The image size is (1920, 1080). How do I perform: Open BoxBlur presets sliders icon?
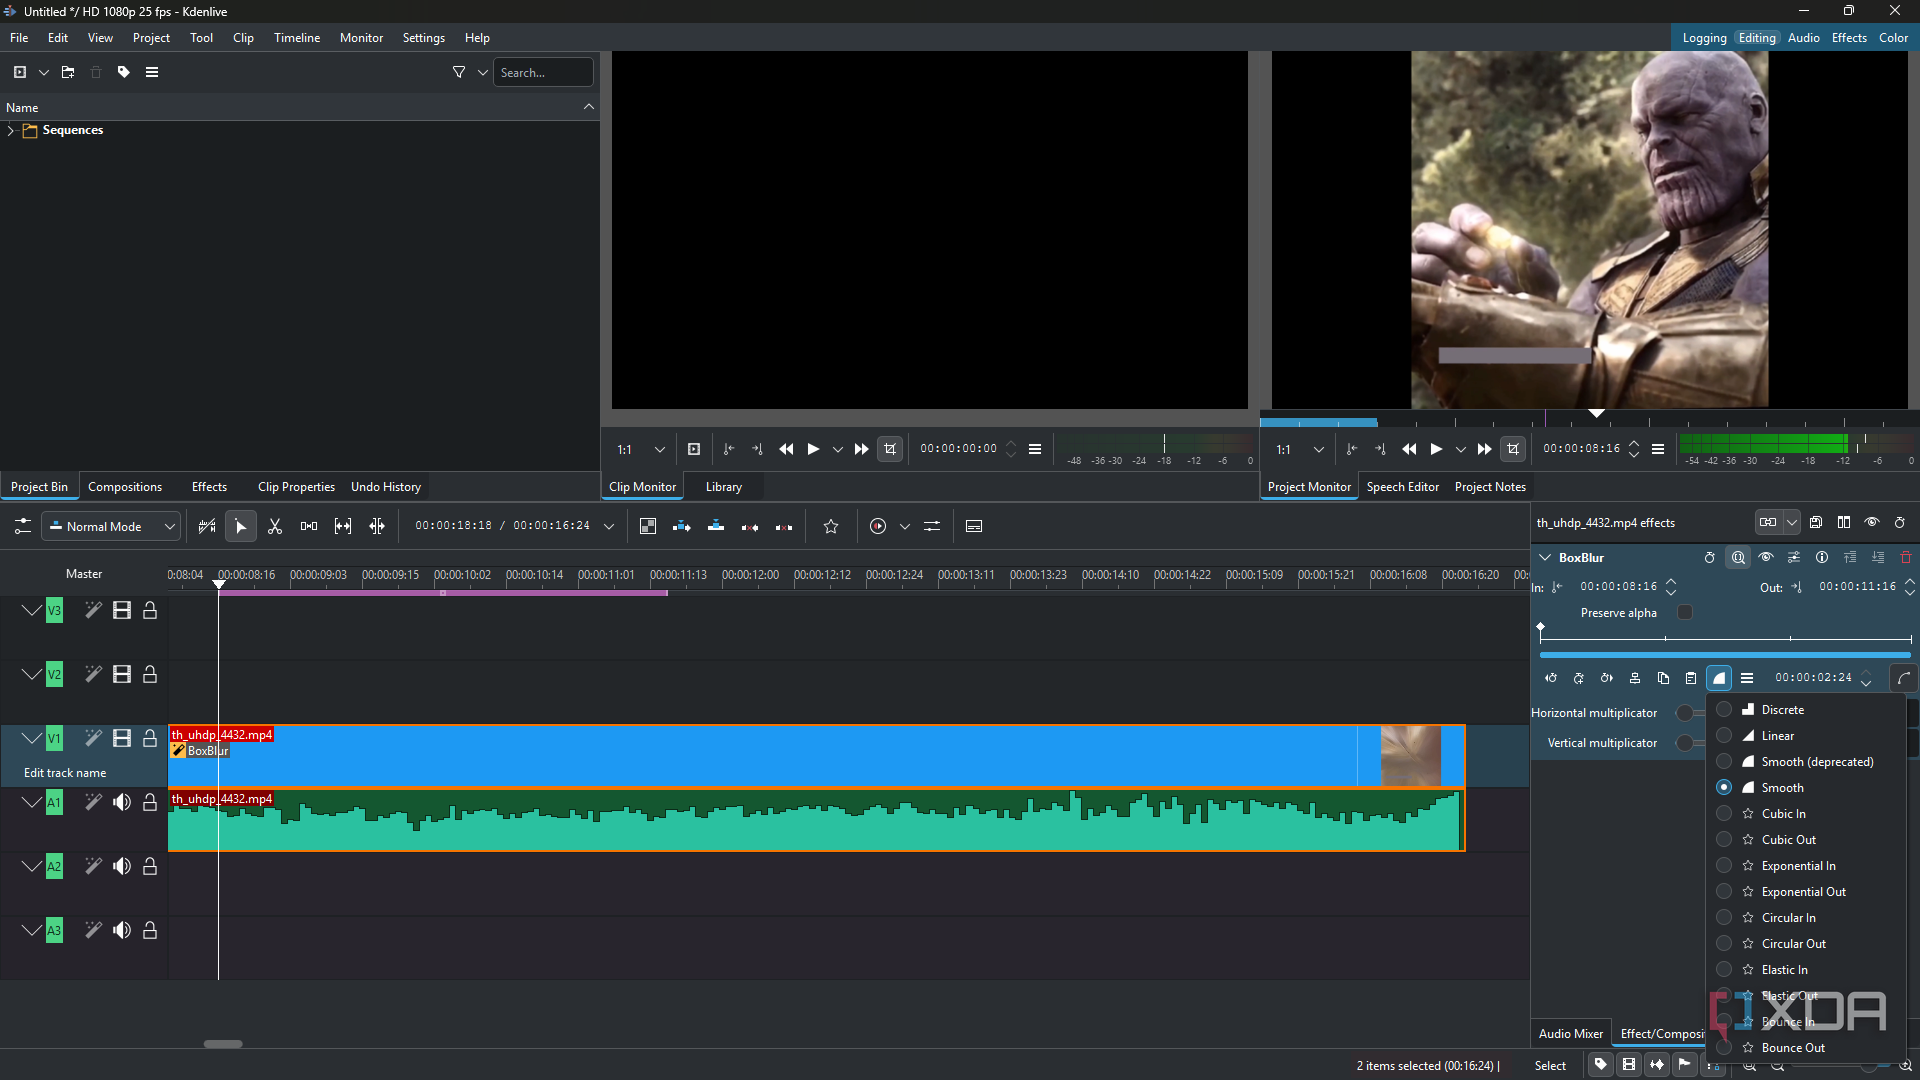[1794, 558]
